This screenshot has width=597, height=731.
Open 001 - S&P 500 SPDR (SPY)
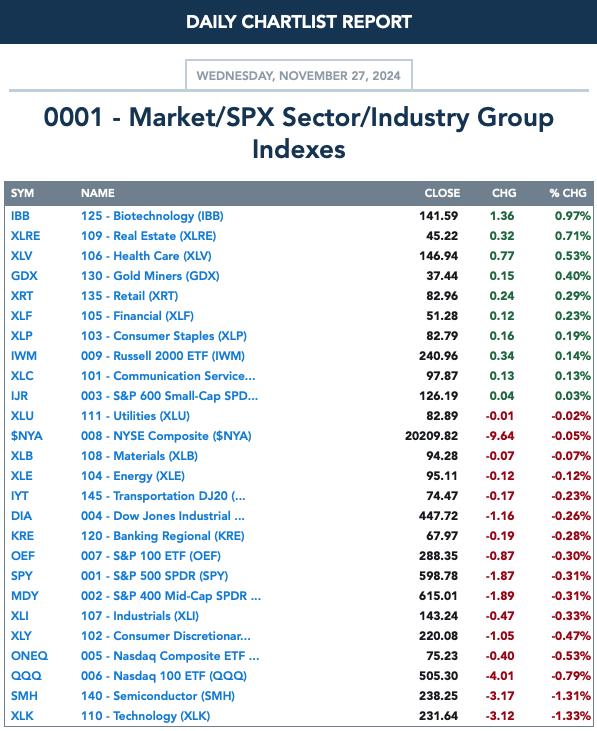[154, 576]
